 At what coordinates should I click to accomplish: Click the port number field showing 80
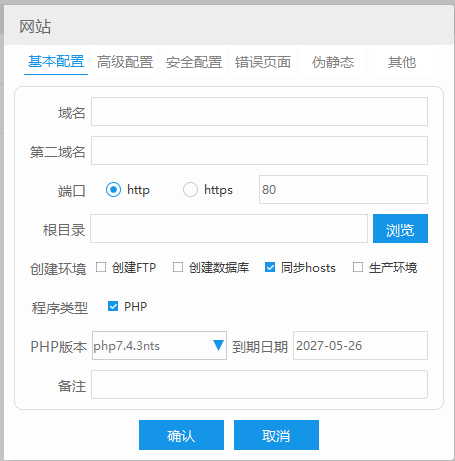(x=343, y=189)
